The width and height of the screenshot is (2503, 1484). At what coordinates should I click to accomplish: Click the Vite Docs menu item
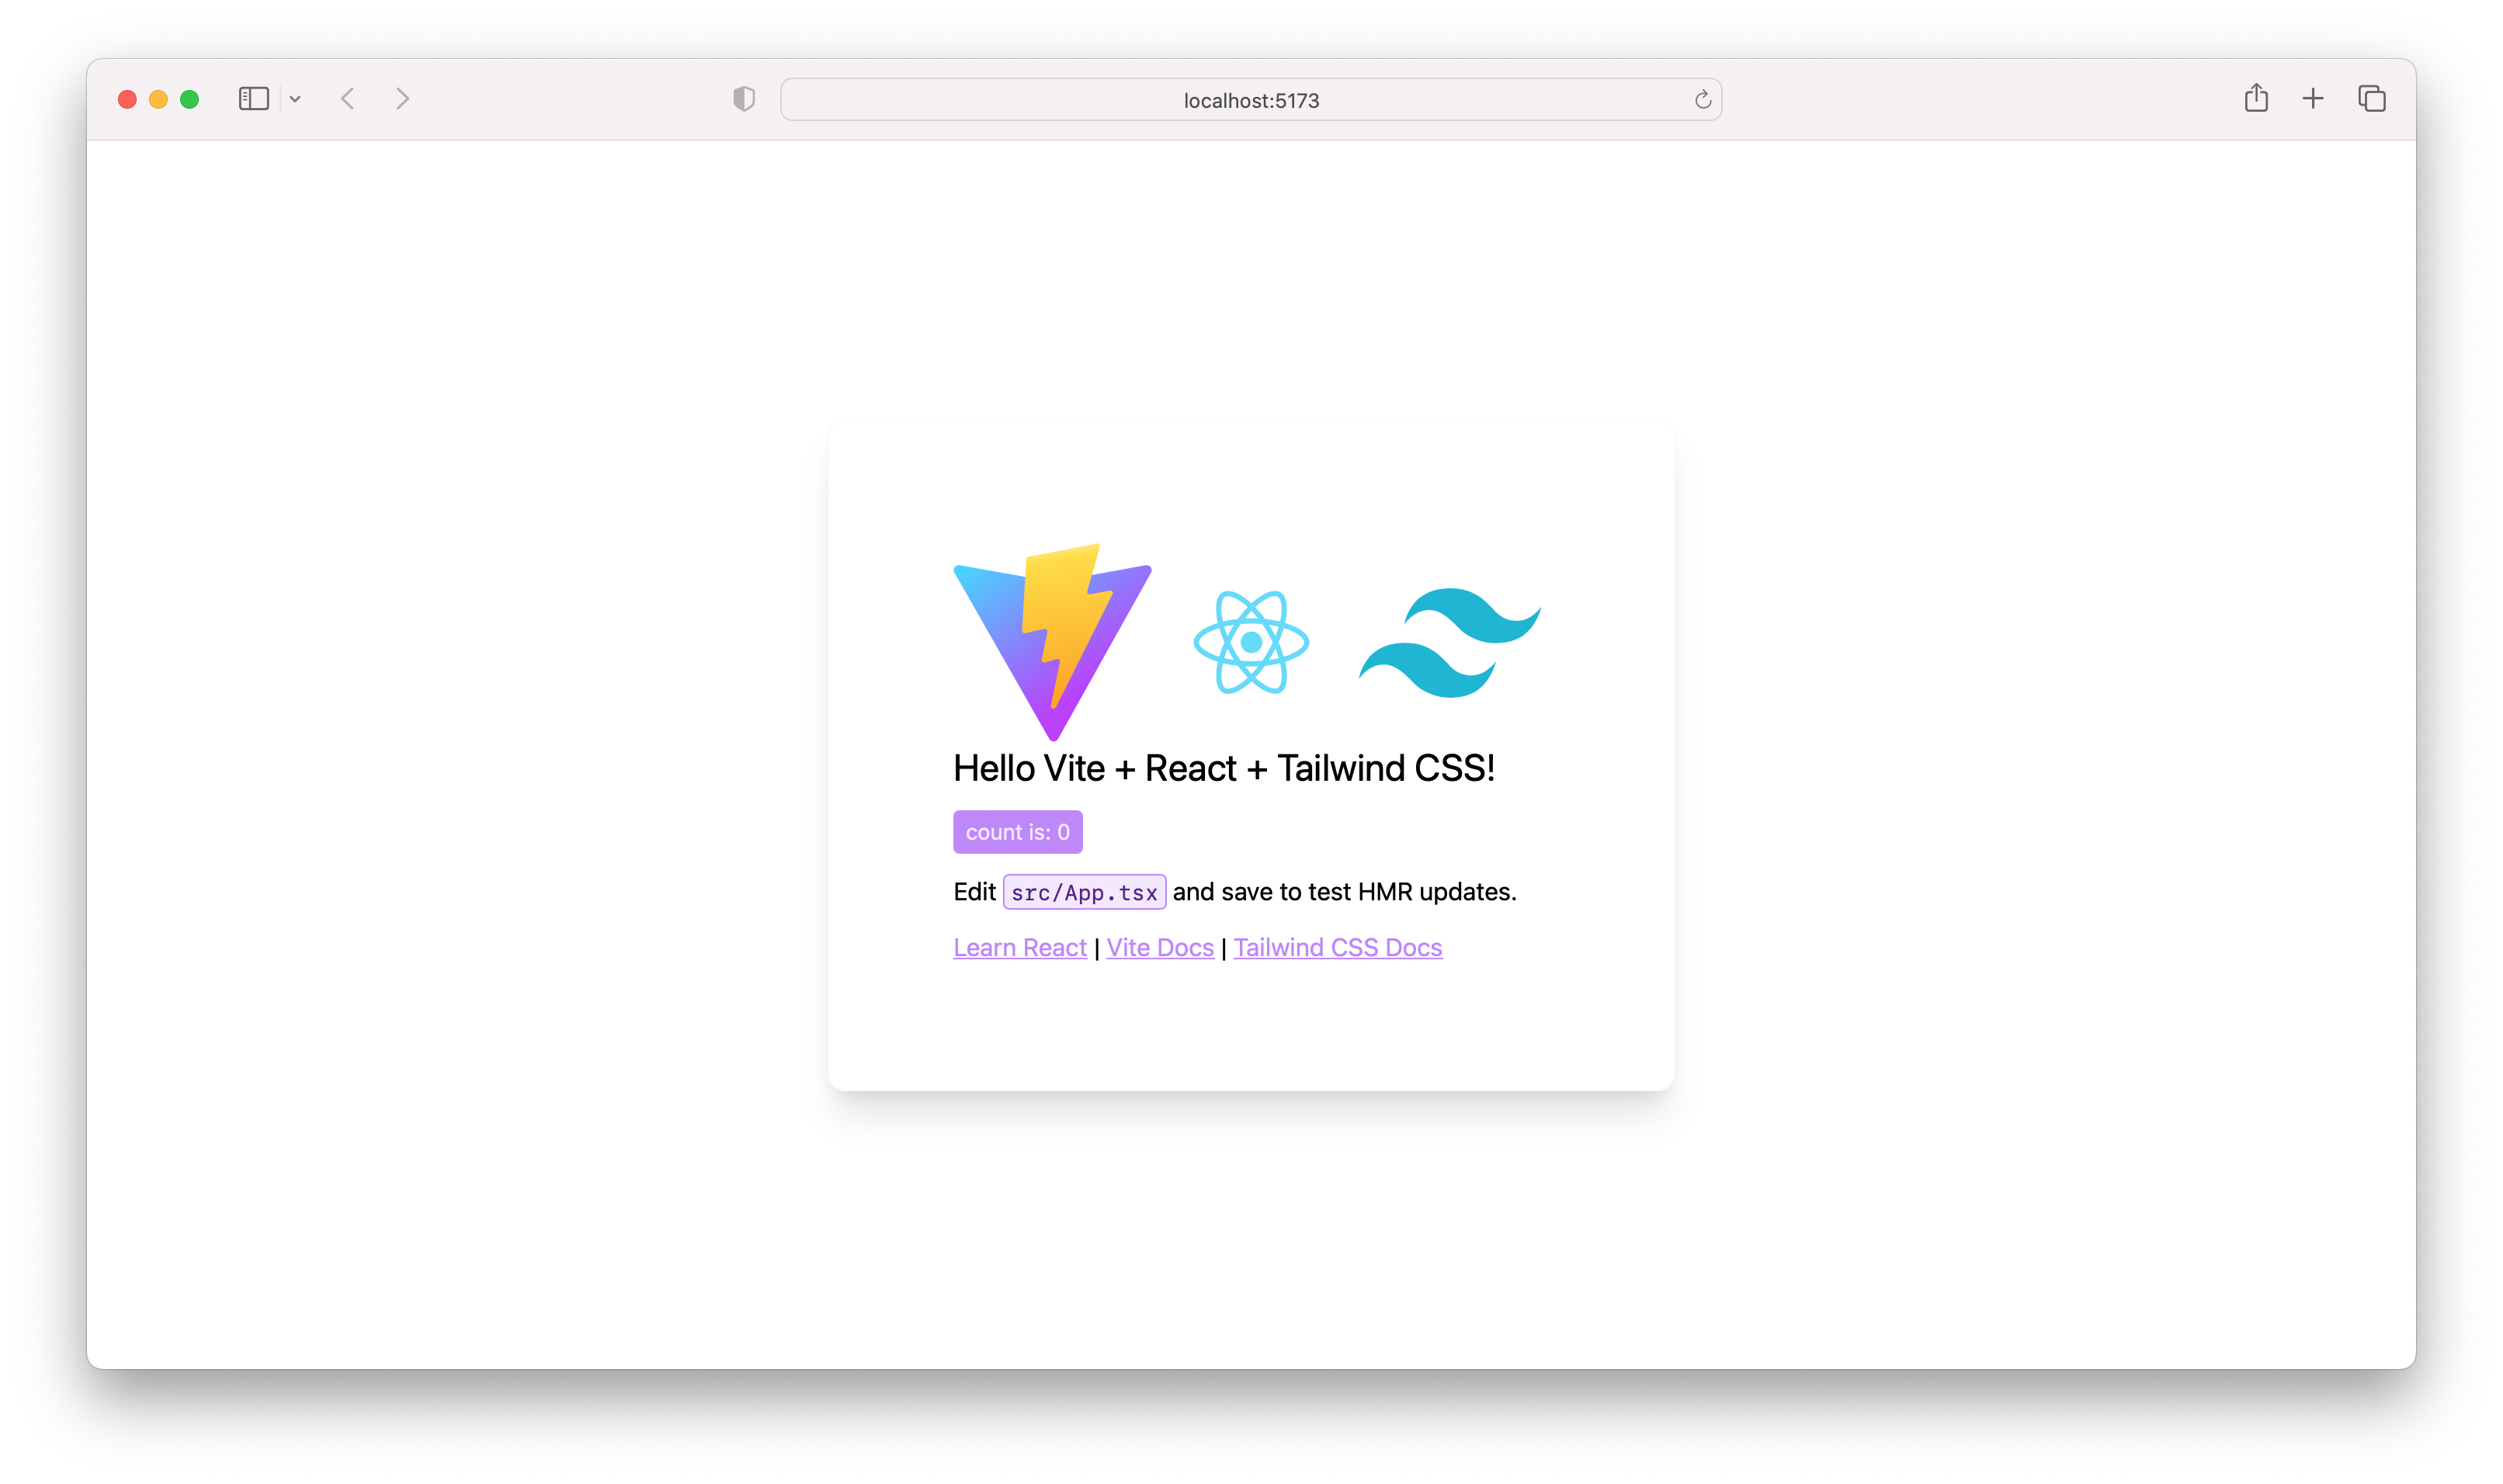tap(1161, 947)
